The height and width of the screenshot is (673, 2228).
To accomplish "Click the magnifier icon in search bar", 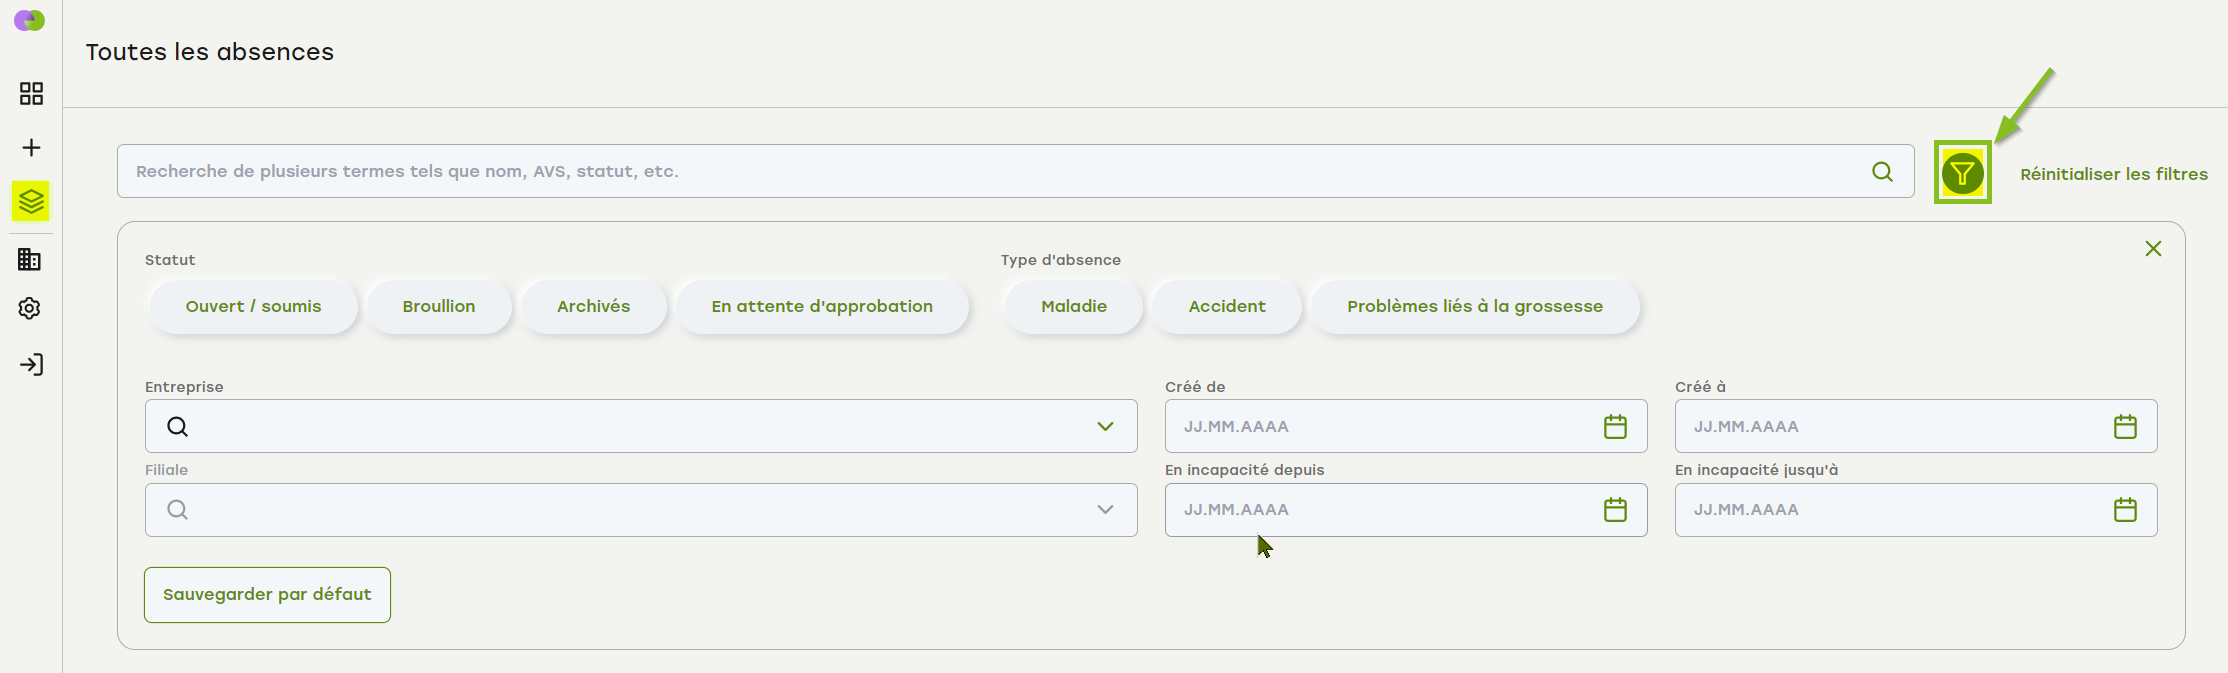I will pos(1882,172).
